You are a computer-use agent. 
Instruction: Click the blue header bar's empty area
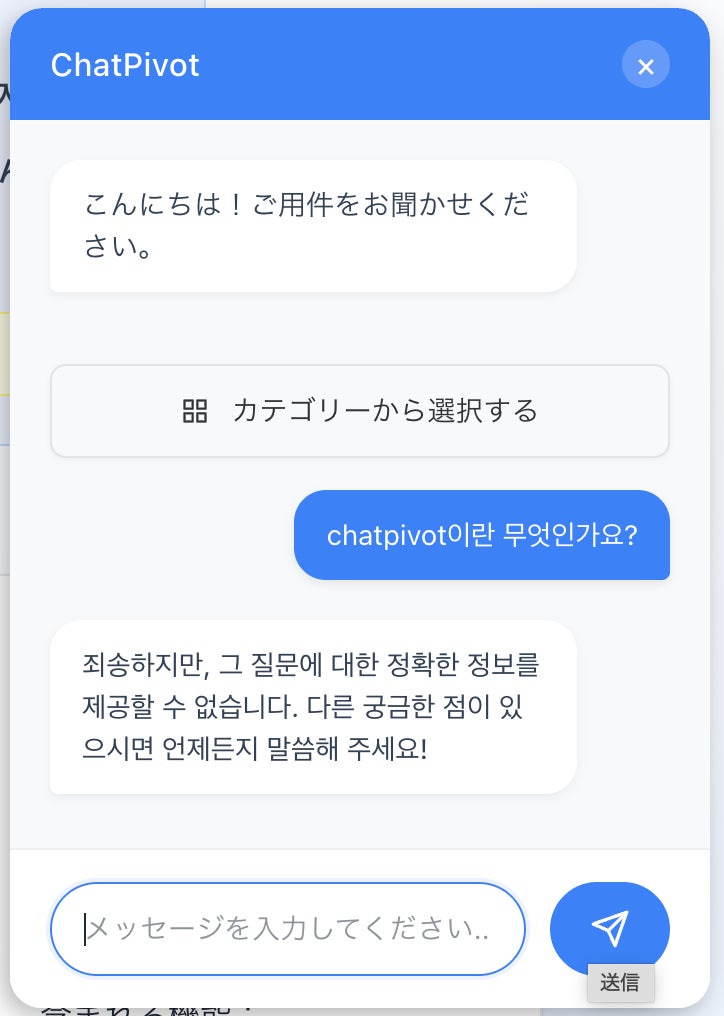400,66
